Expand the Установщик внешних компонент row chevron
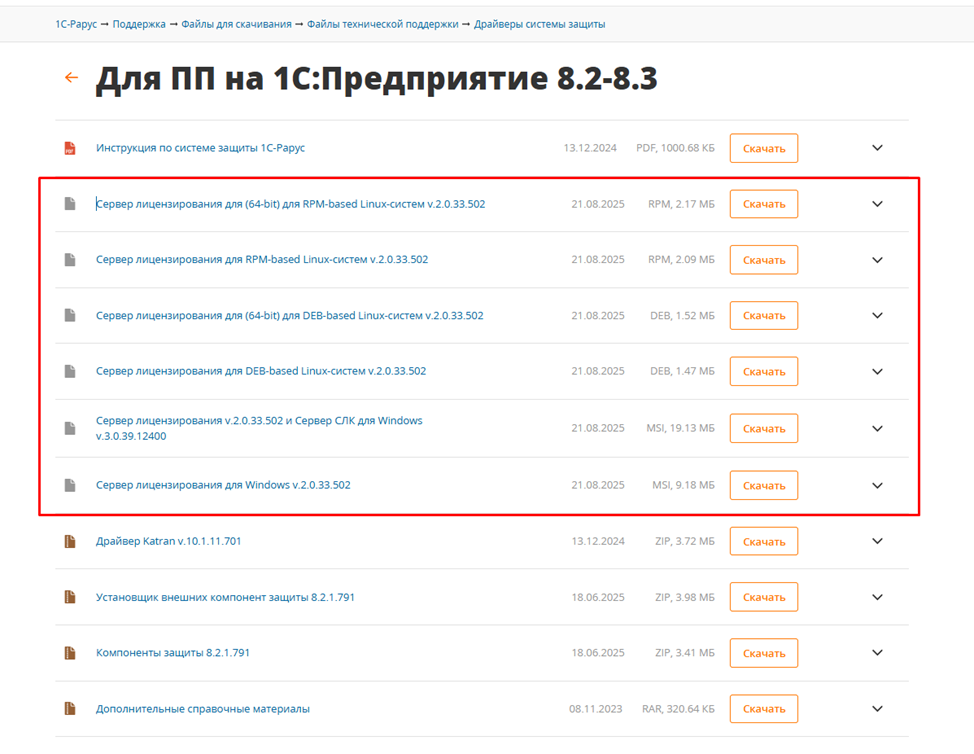 877,597
